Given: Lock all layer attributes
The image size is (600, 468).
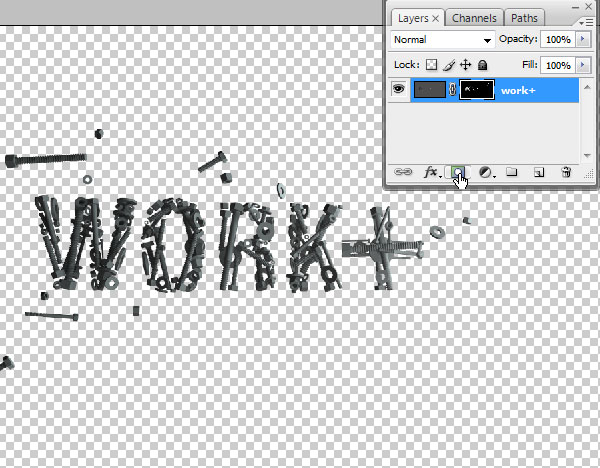Looking at the screenshot, I should [483, 65].
